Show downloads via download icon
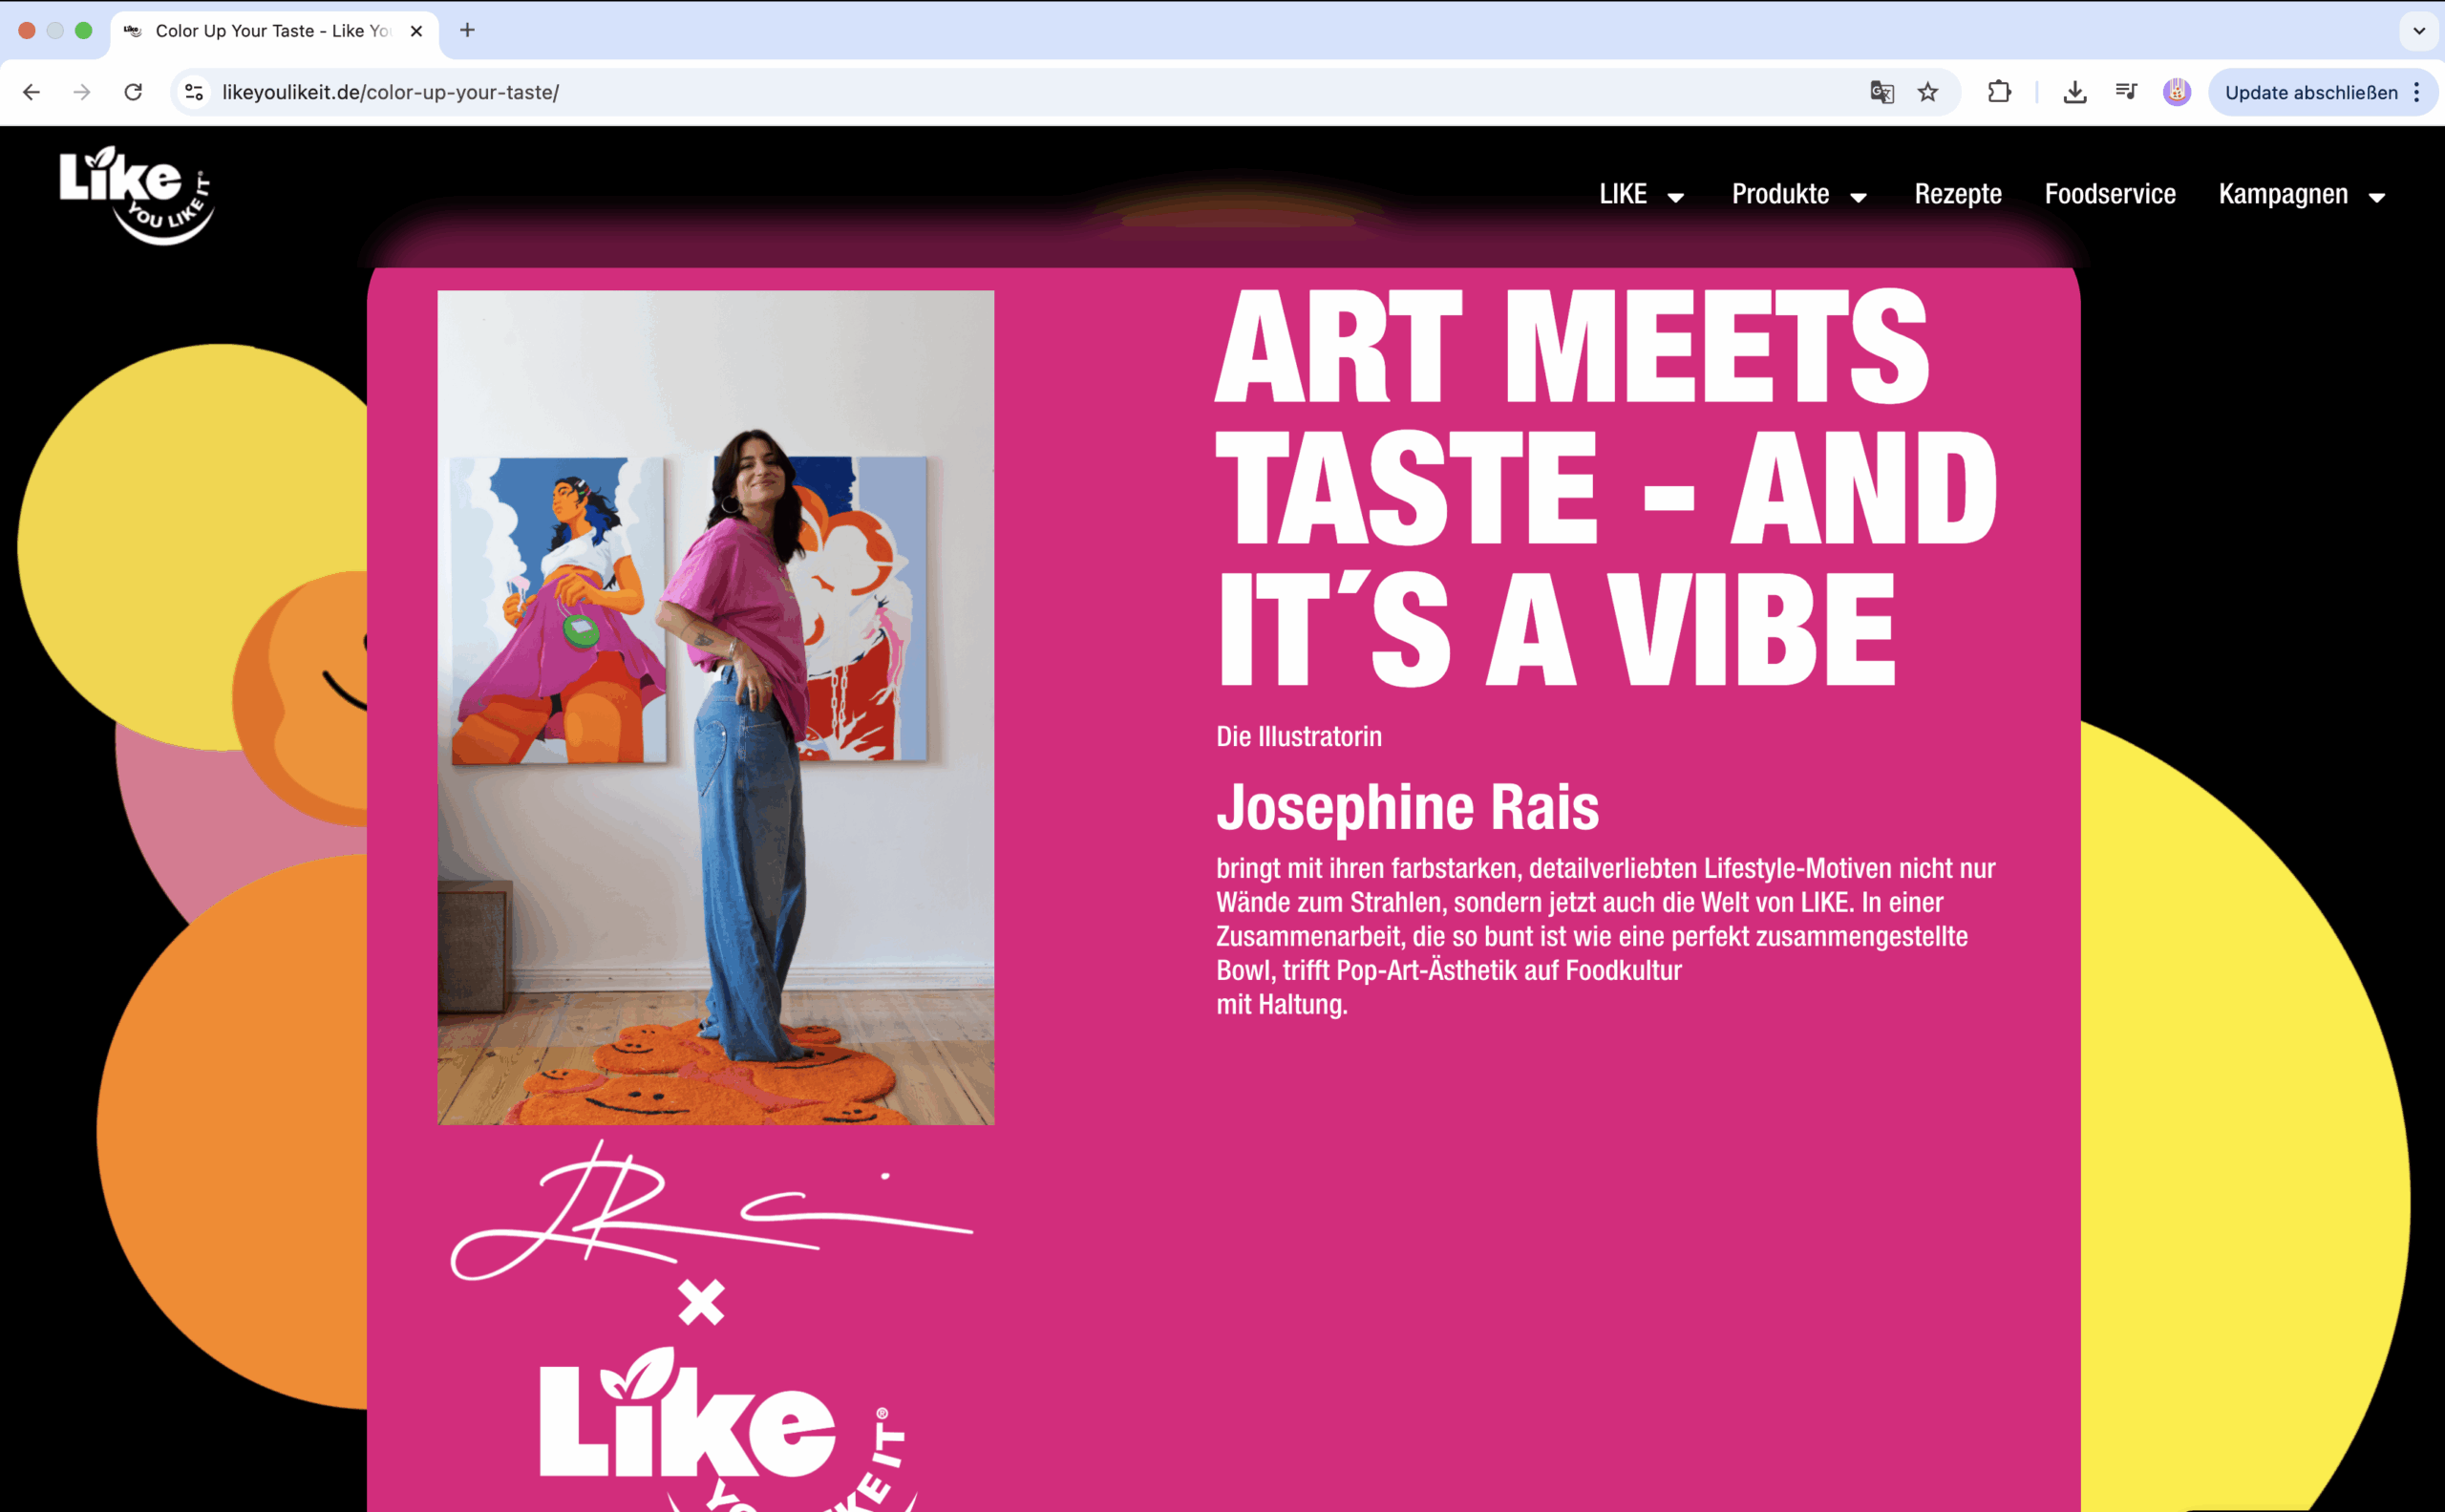 click(x=2075, y=92)
